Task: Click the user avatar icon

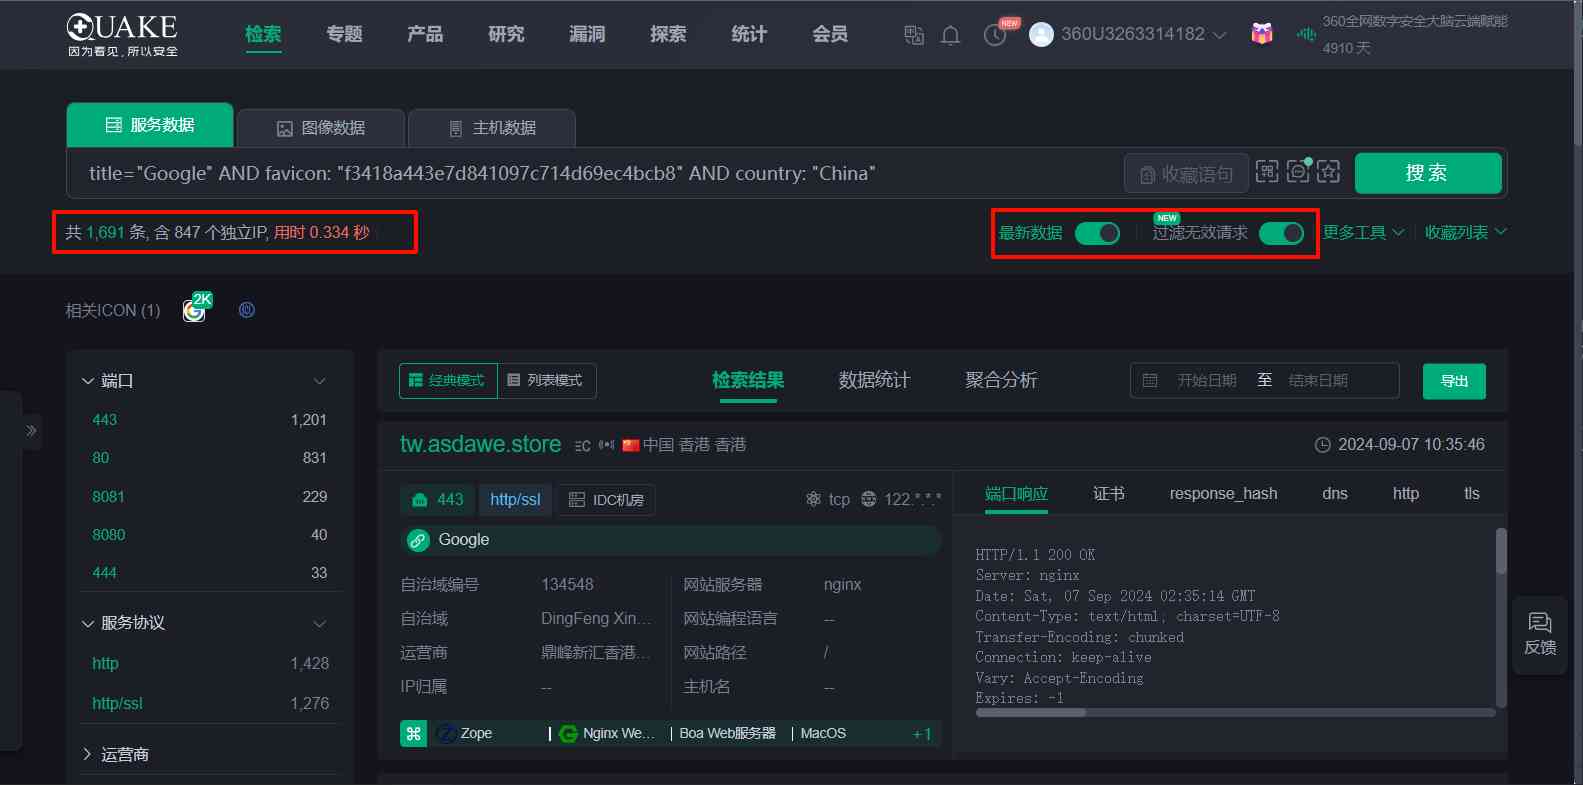Action: [1041, 35]
